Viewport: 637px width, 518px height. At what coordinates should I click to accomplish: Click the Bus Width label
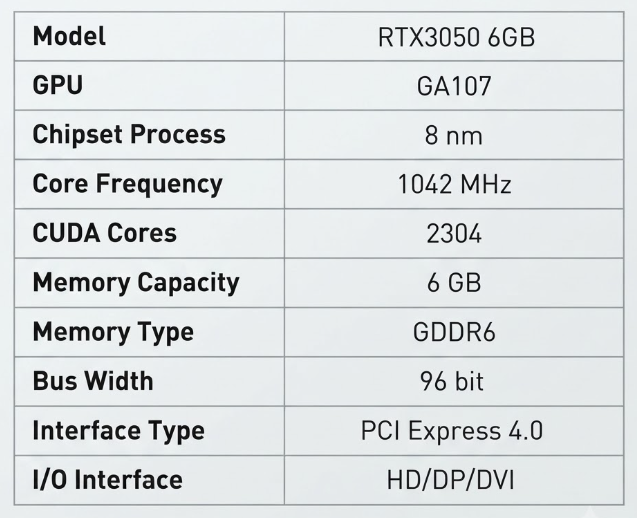coord(93,381)
